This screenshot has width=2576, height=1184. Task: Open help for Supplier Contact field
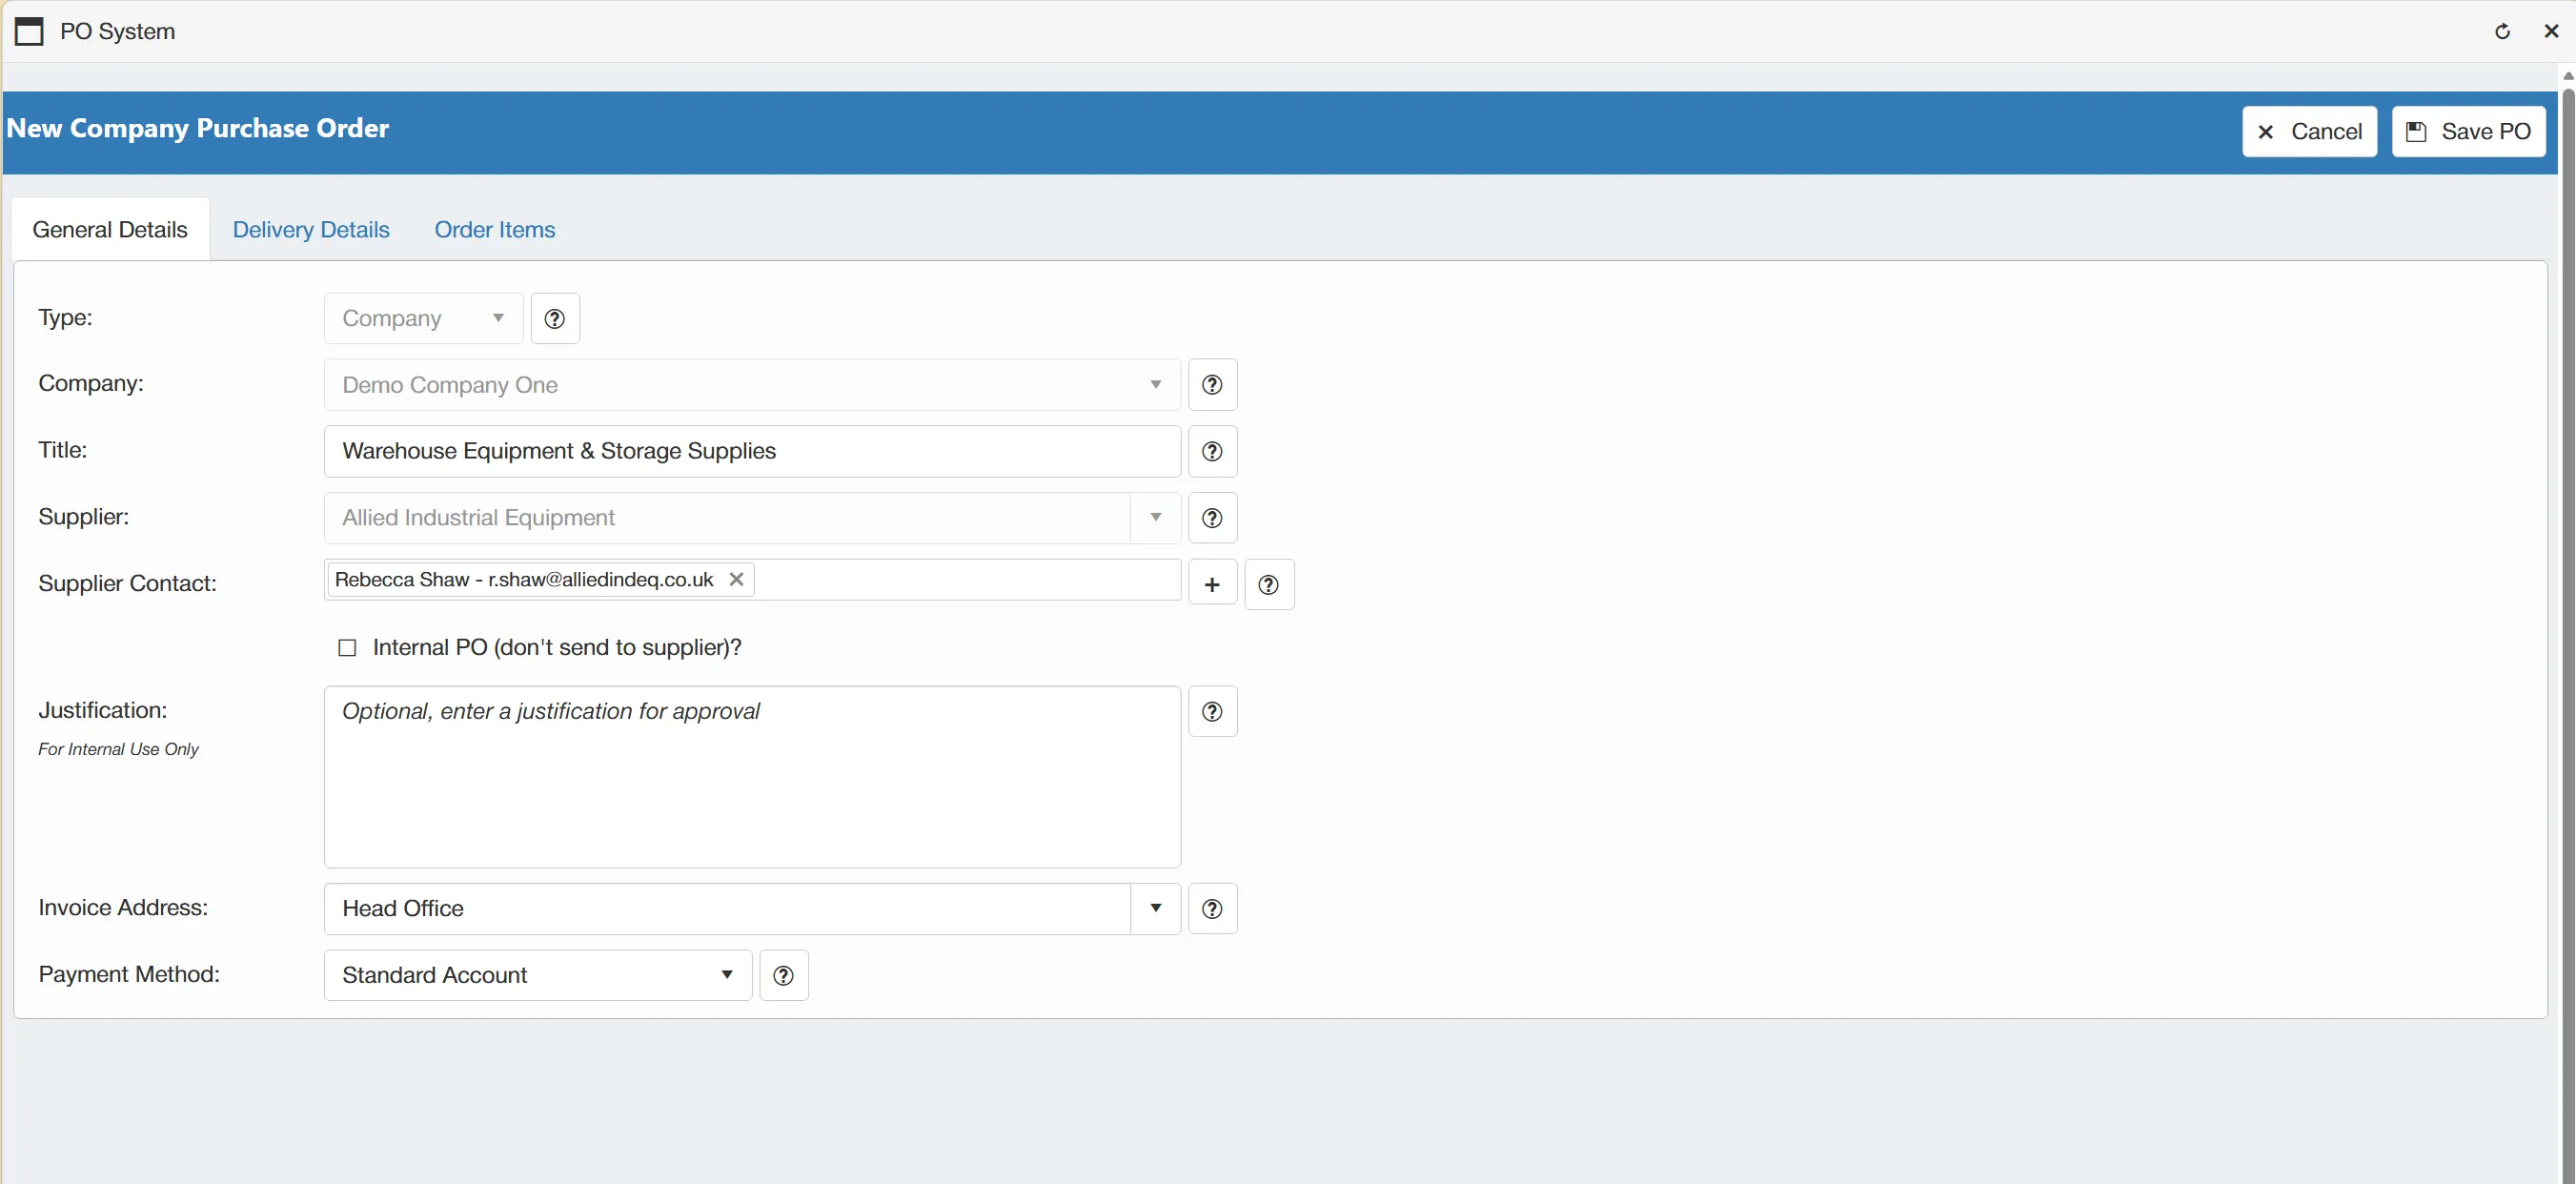tap(1269, 584)
